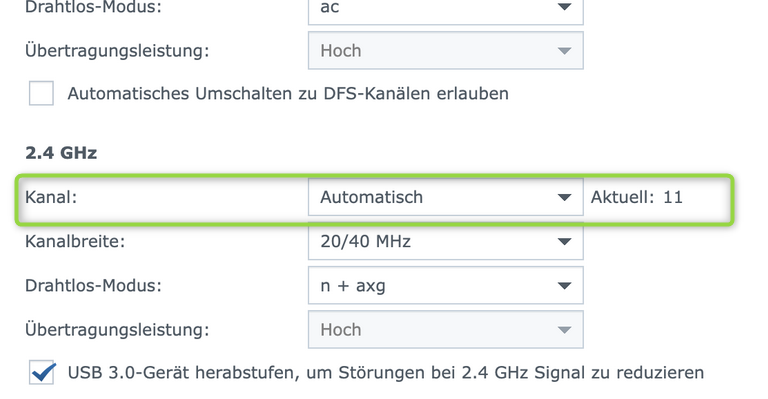Click the arrow of the "n + axg" dropdown

(564, 285)
